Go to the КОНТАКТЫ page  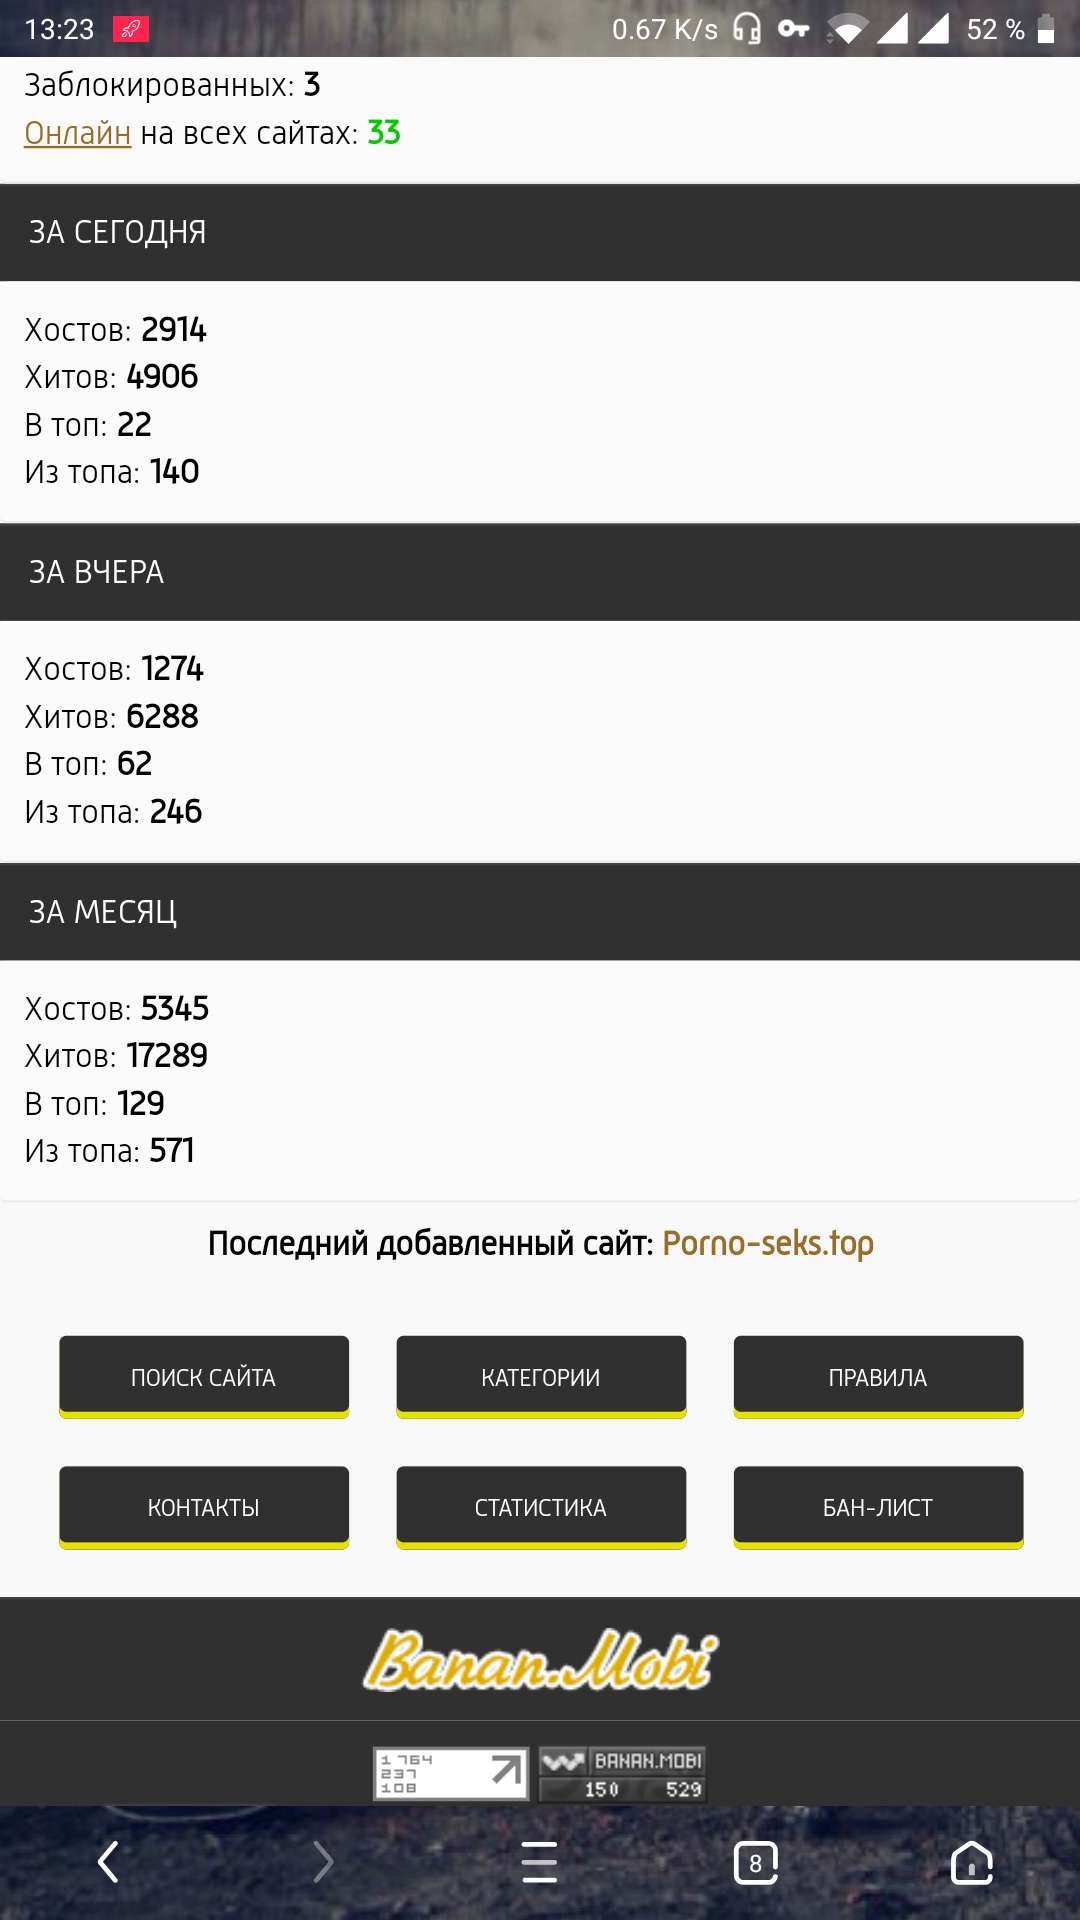[x=204, y=1507]
